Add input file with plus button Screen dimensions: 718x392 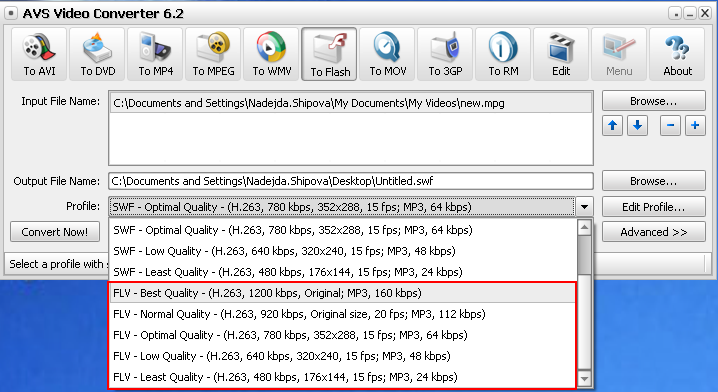pyautogui.click(x=695, y=125)
